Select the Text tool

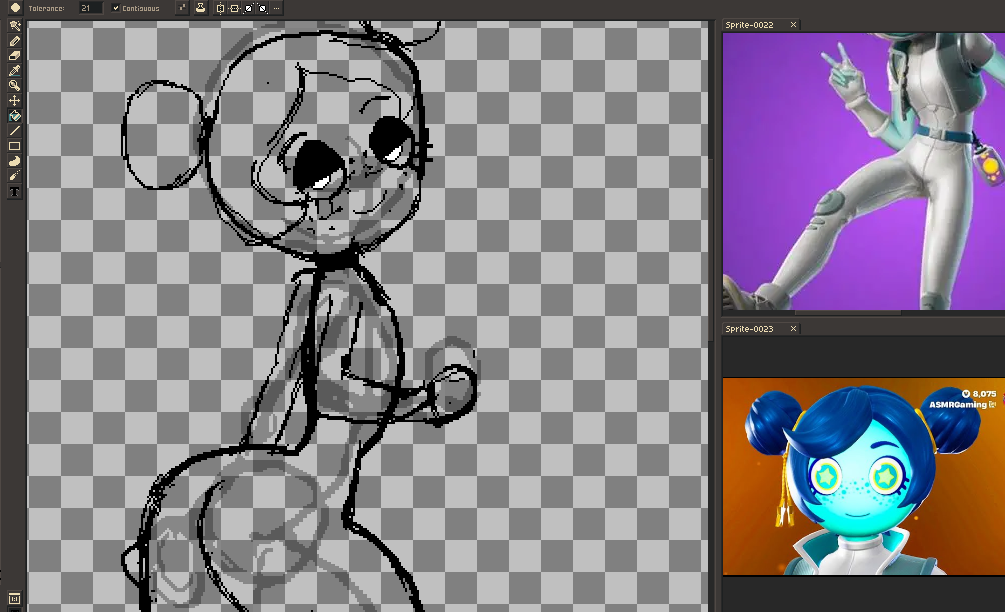(x=14, y=192)
